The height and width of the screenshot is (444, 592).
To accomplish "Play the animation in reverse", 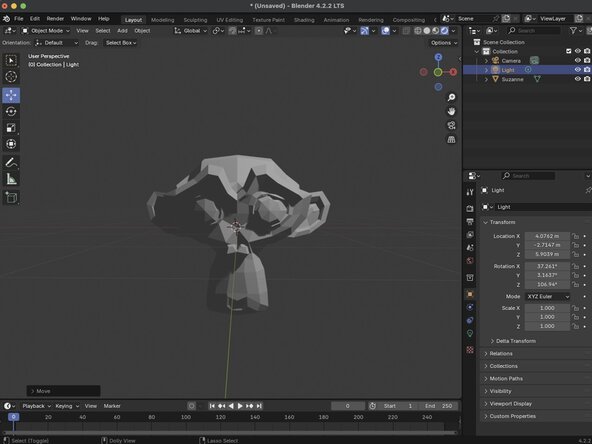I will coord(231,406).
